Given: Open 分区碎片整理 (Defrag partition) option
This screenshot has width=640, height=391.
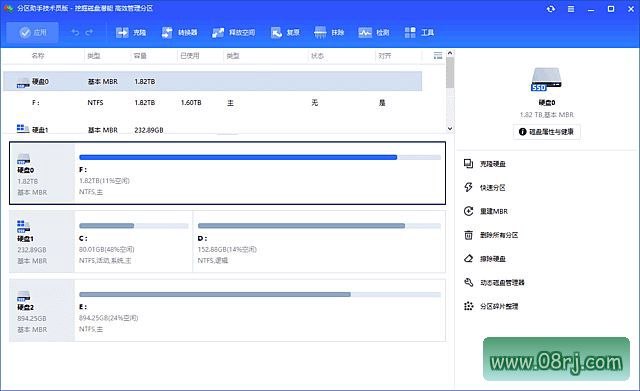Looking at the screenshot, I should (491, 306).
